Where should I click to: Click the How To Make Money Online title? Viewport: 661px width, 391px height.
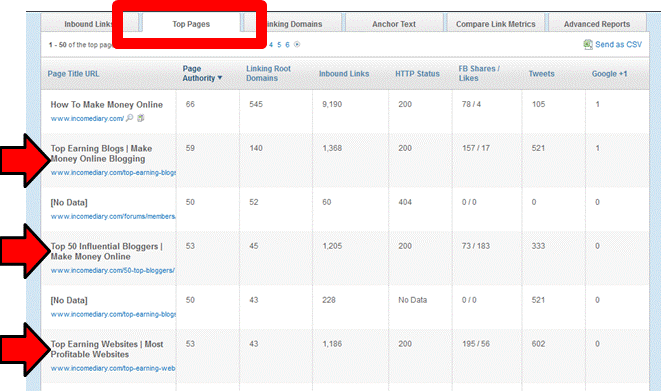pos(107,104)
